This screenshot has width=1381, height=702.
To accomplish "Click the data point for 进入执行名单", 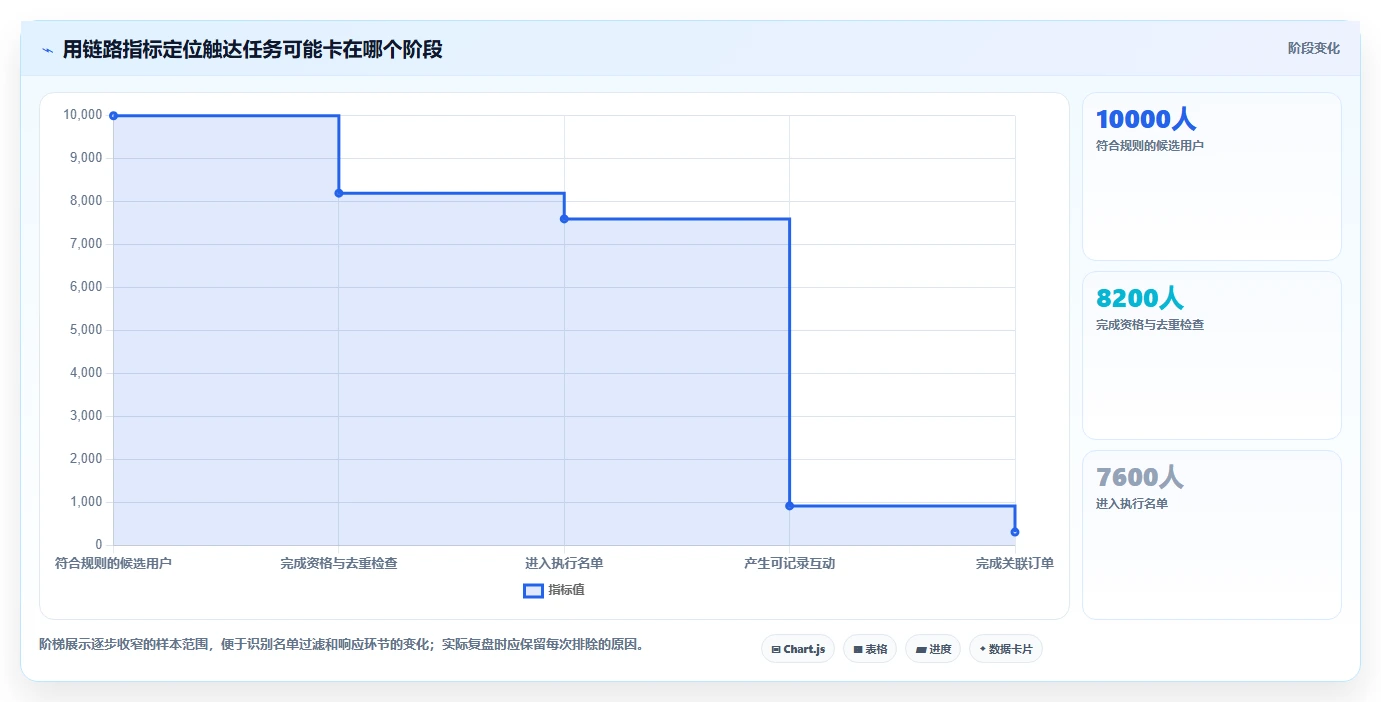I will (x=564, y=219).
